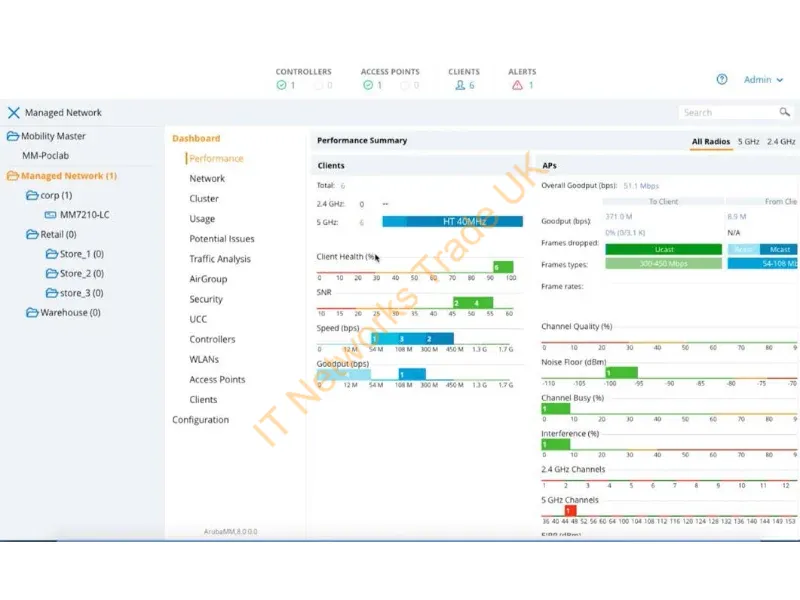Click the ArubaMM 8.0.0.0 version text
Viewport: 800px width, 600px height.
click(231, 532)
